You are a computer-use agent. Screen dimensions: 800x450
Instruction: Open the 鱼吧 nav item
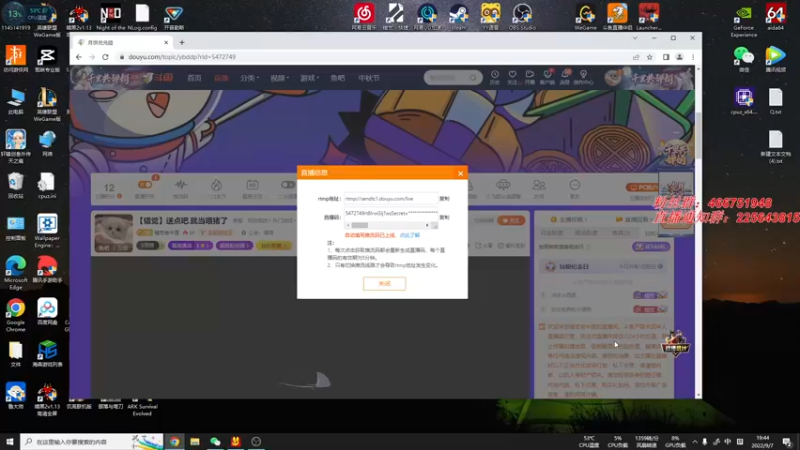(x=337, y=78)
